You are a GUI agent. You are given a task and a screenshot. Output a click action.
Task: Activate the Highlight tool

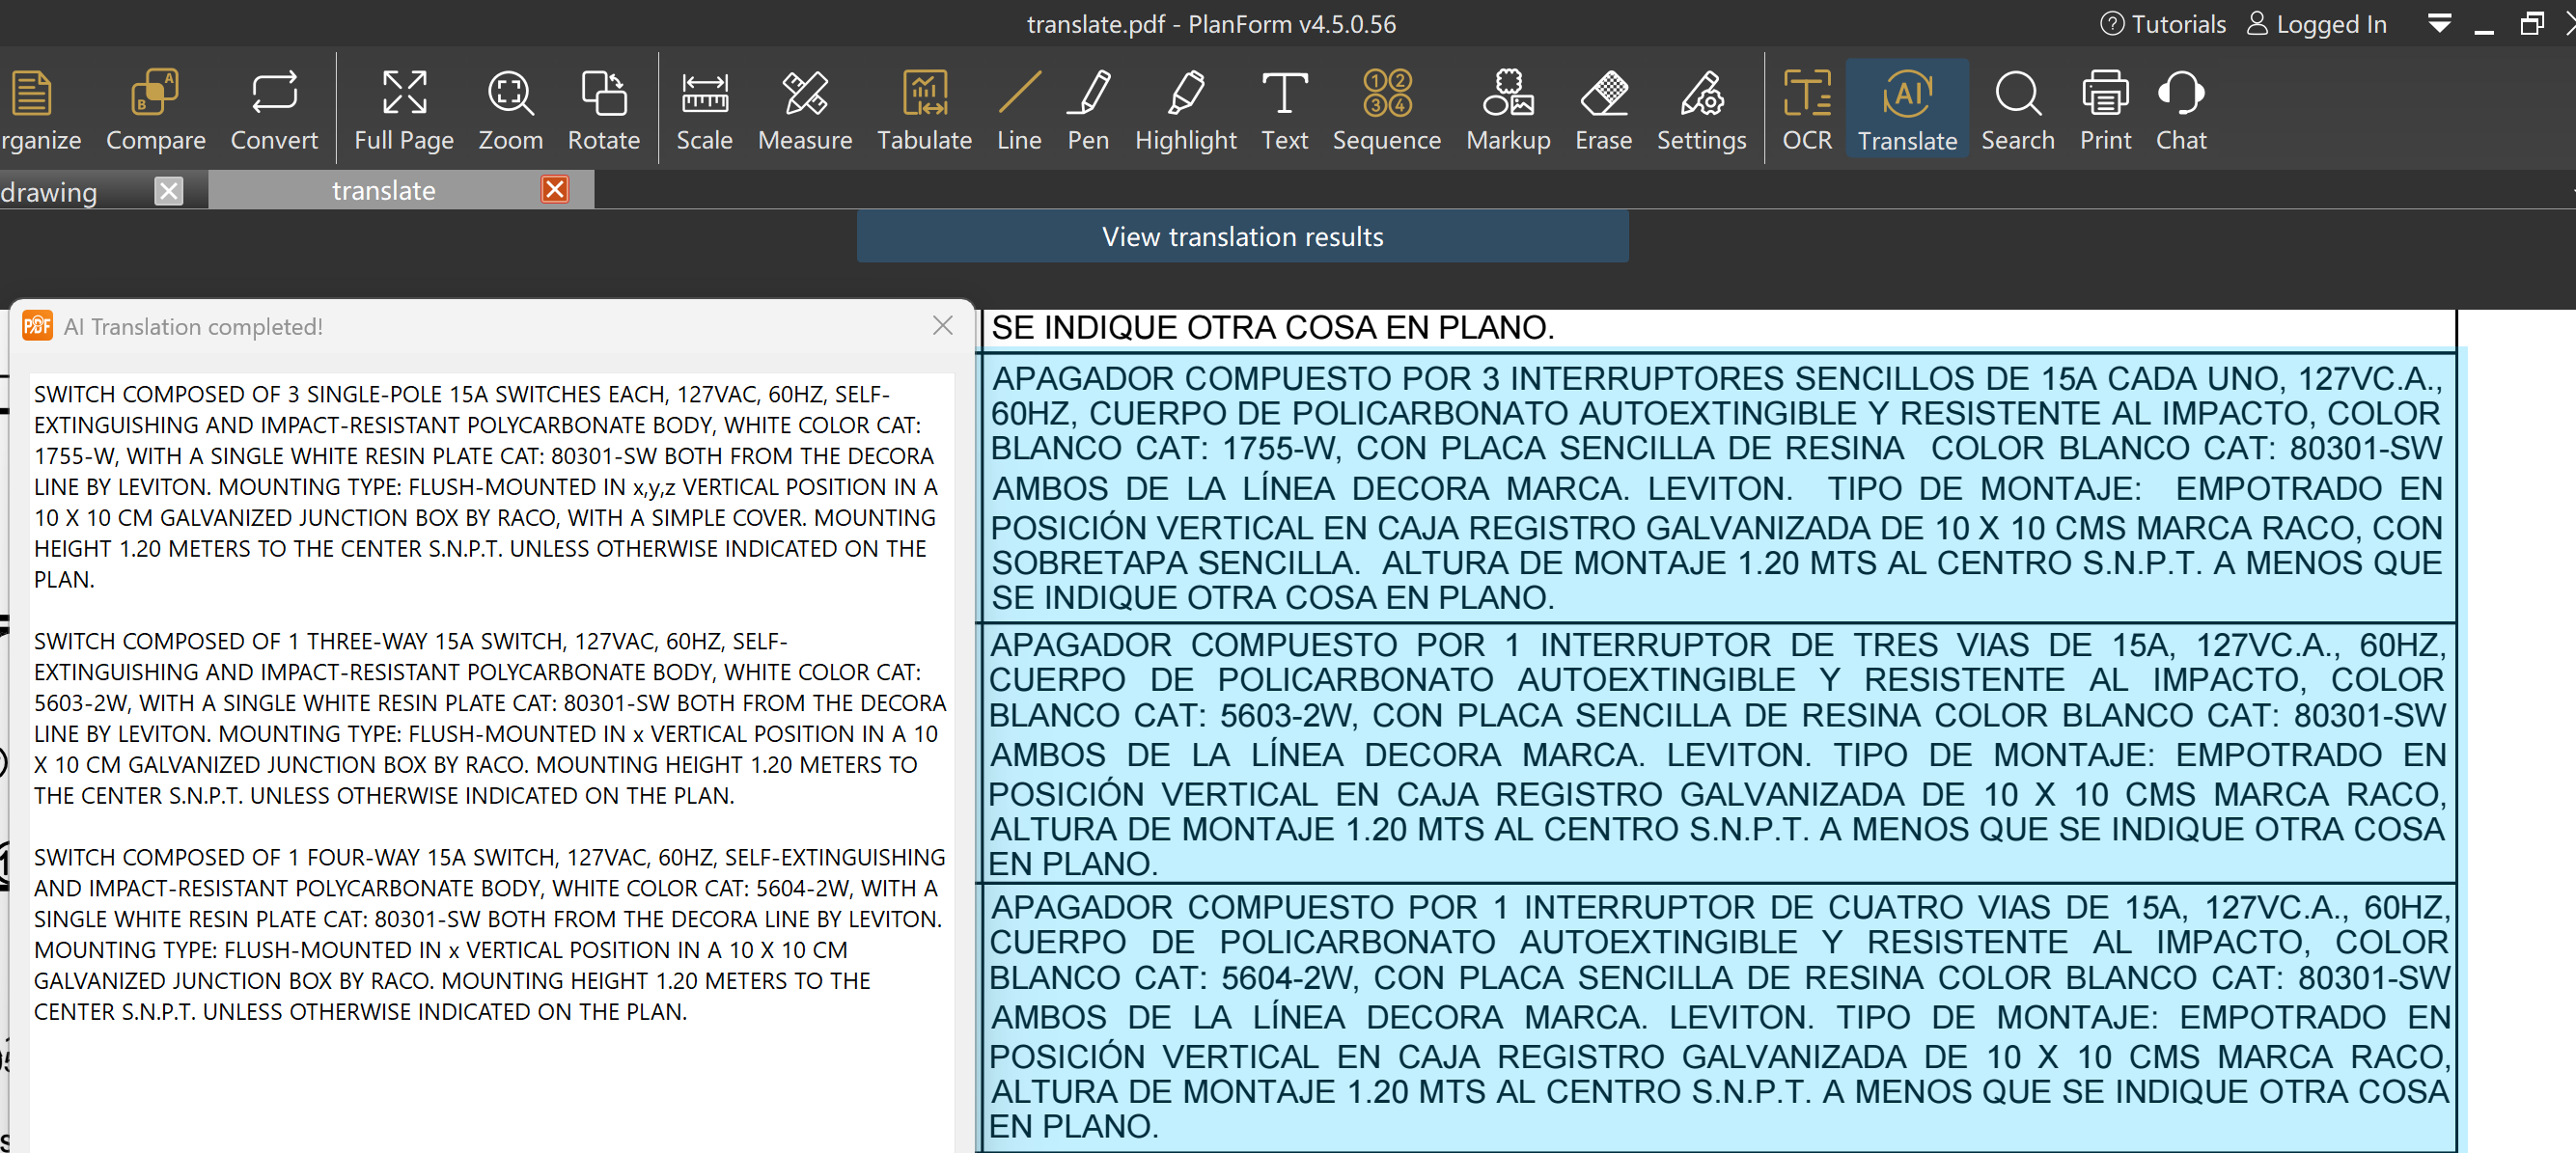pos(1185,109)
